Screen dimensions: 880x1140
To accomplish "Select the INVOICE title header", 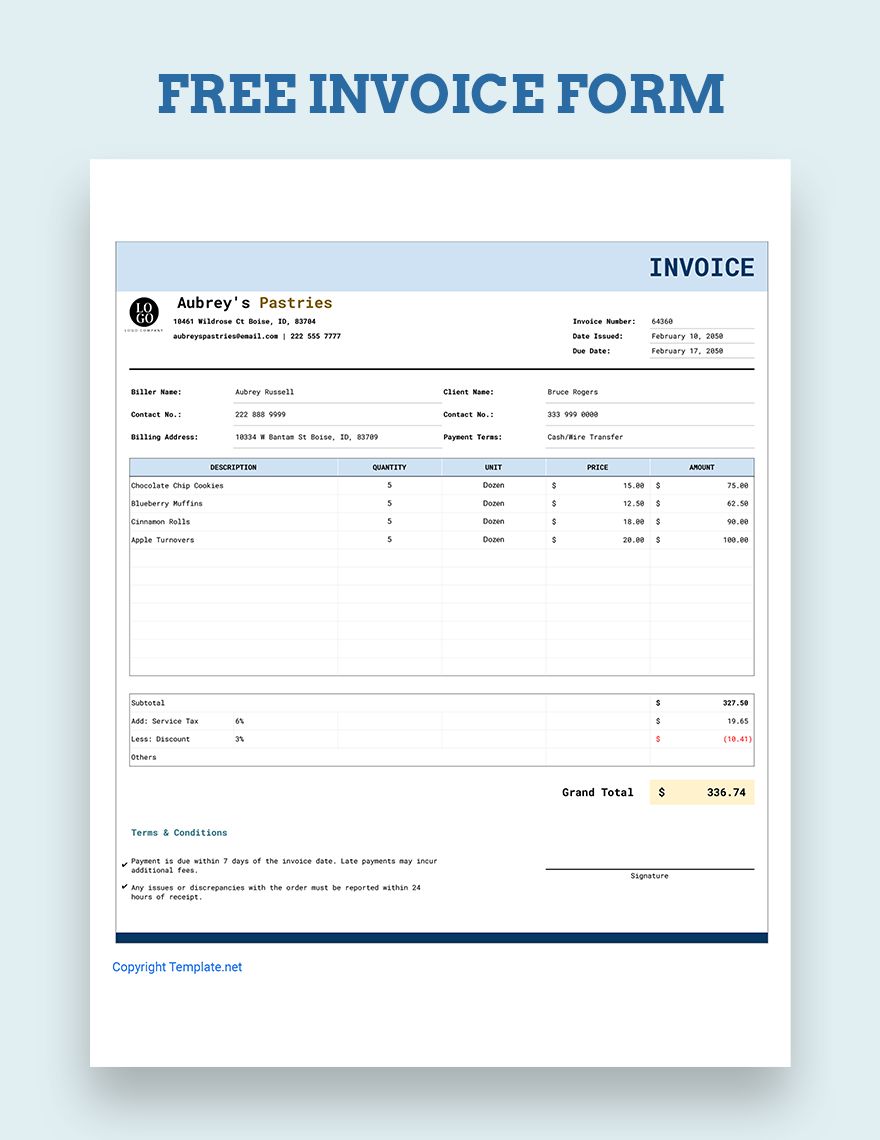I will tap(702, 267).
